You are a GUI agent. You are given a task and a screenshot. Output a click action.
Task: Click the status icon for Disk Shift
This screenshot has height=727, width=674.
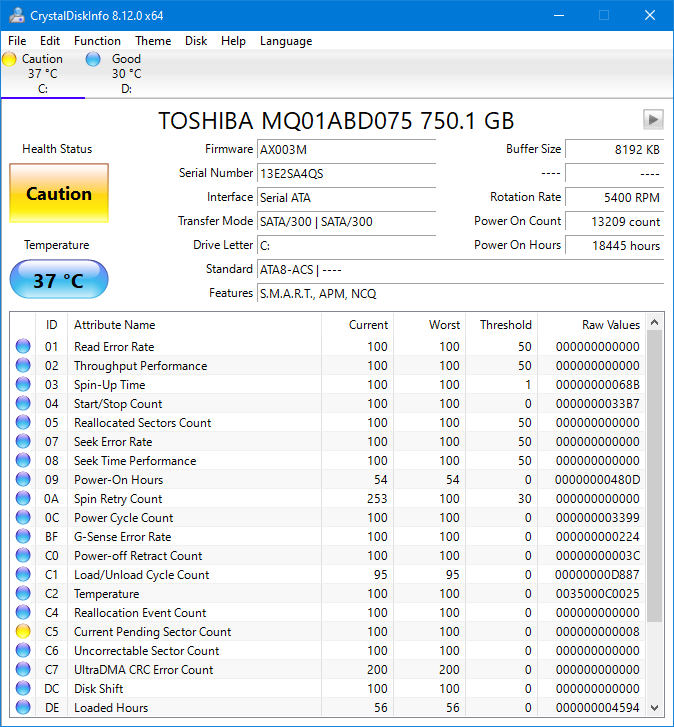[x=23, y=689]
